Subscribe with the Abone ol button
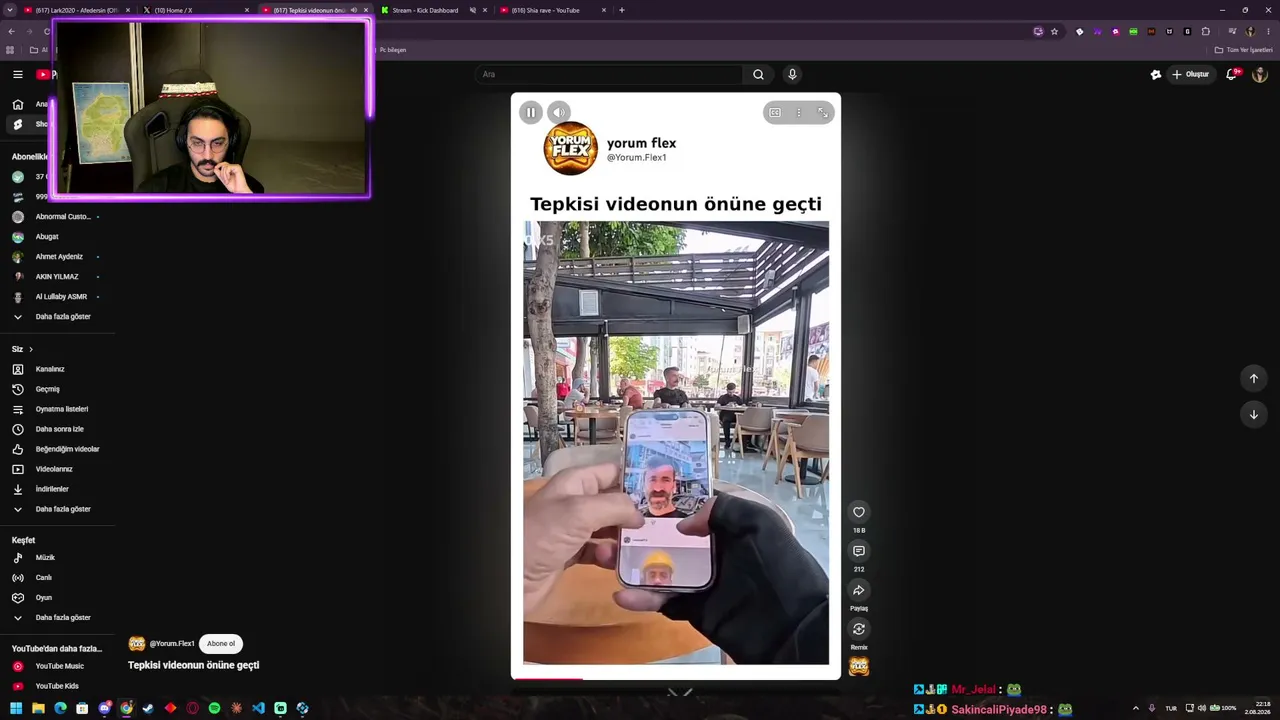This screenshot has width=1280, height=720. click(x=221, y=643)
